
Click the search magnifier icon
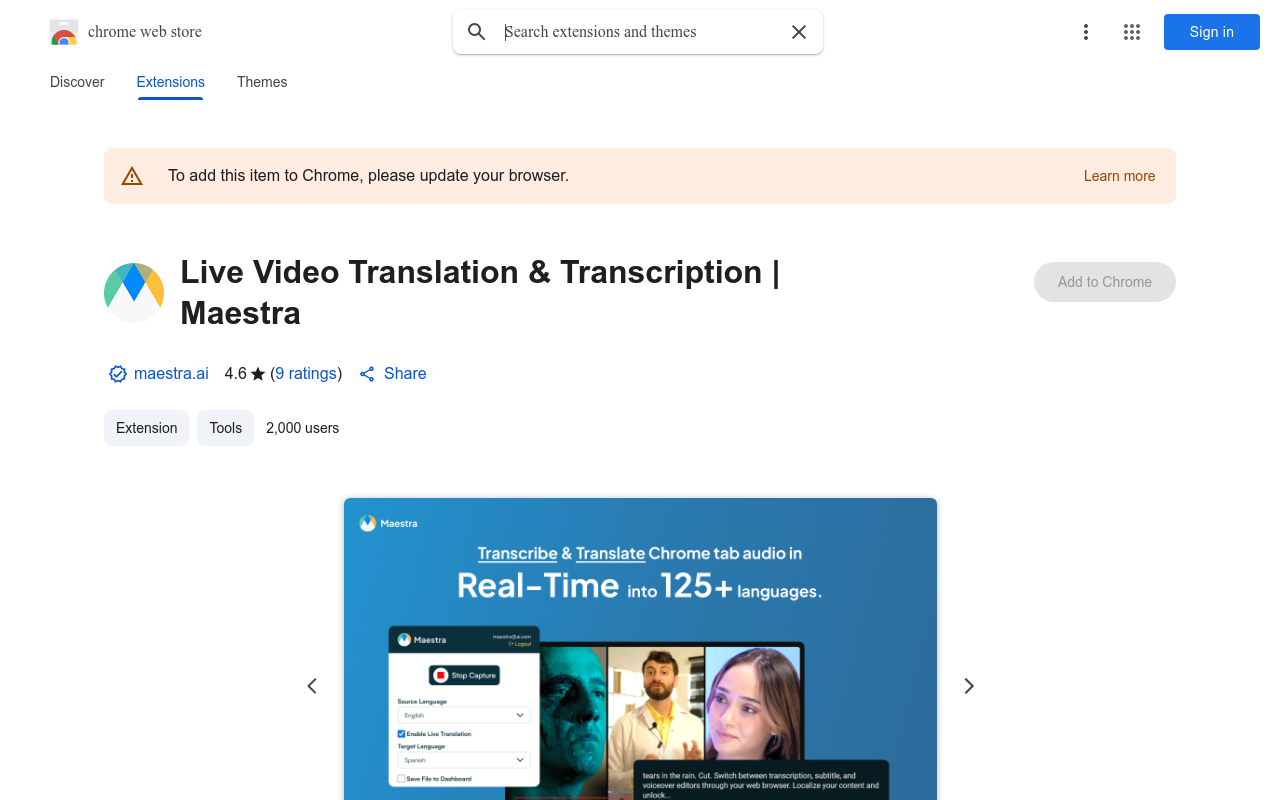pyautogui.click(x=477, y=32)
